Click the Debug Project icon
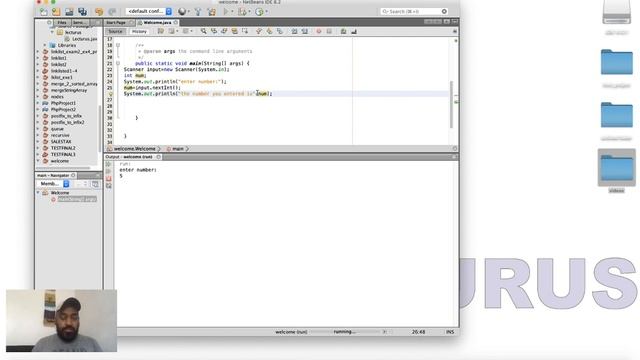The image size is (640, 360). tap(242, 11)
